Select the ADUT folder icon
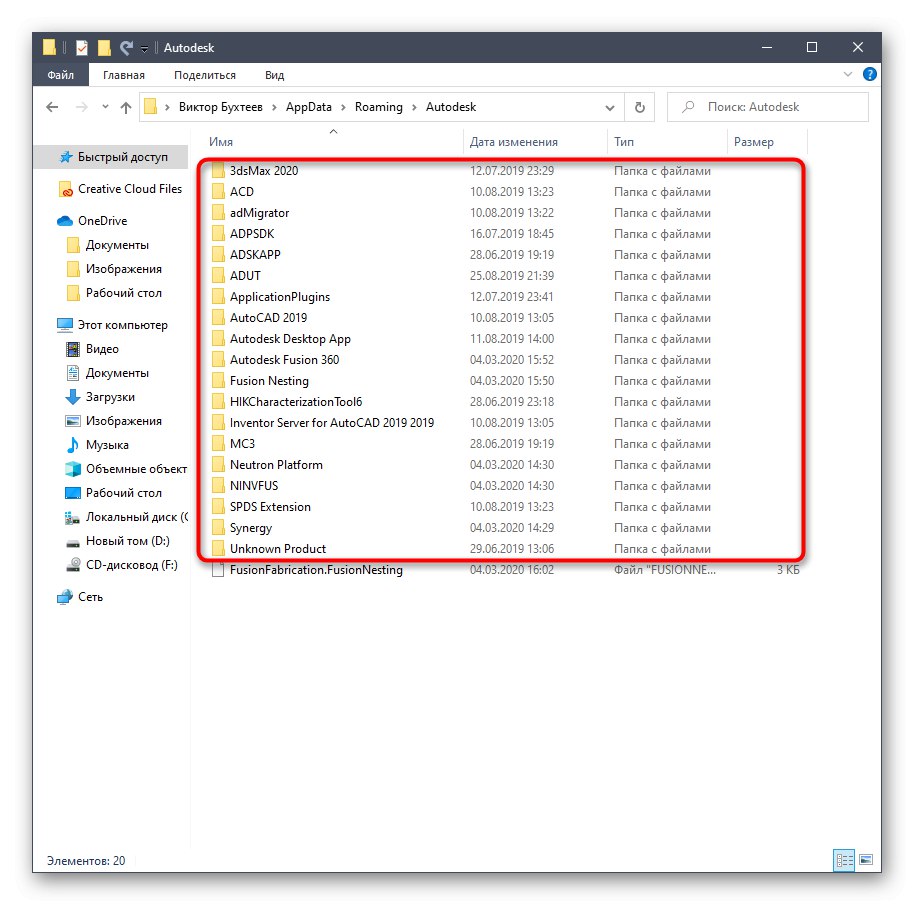 pyautogui.click(x=218, y=276)
